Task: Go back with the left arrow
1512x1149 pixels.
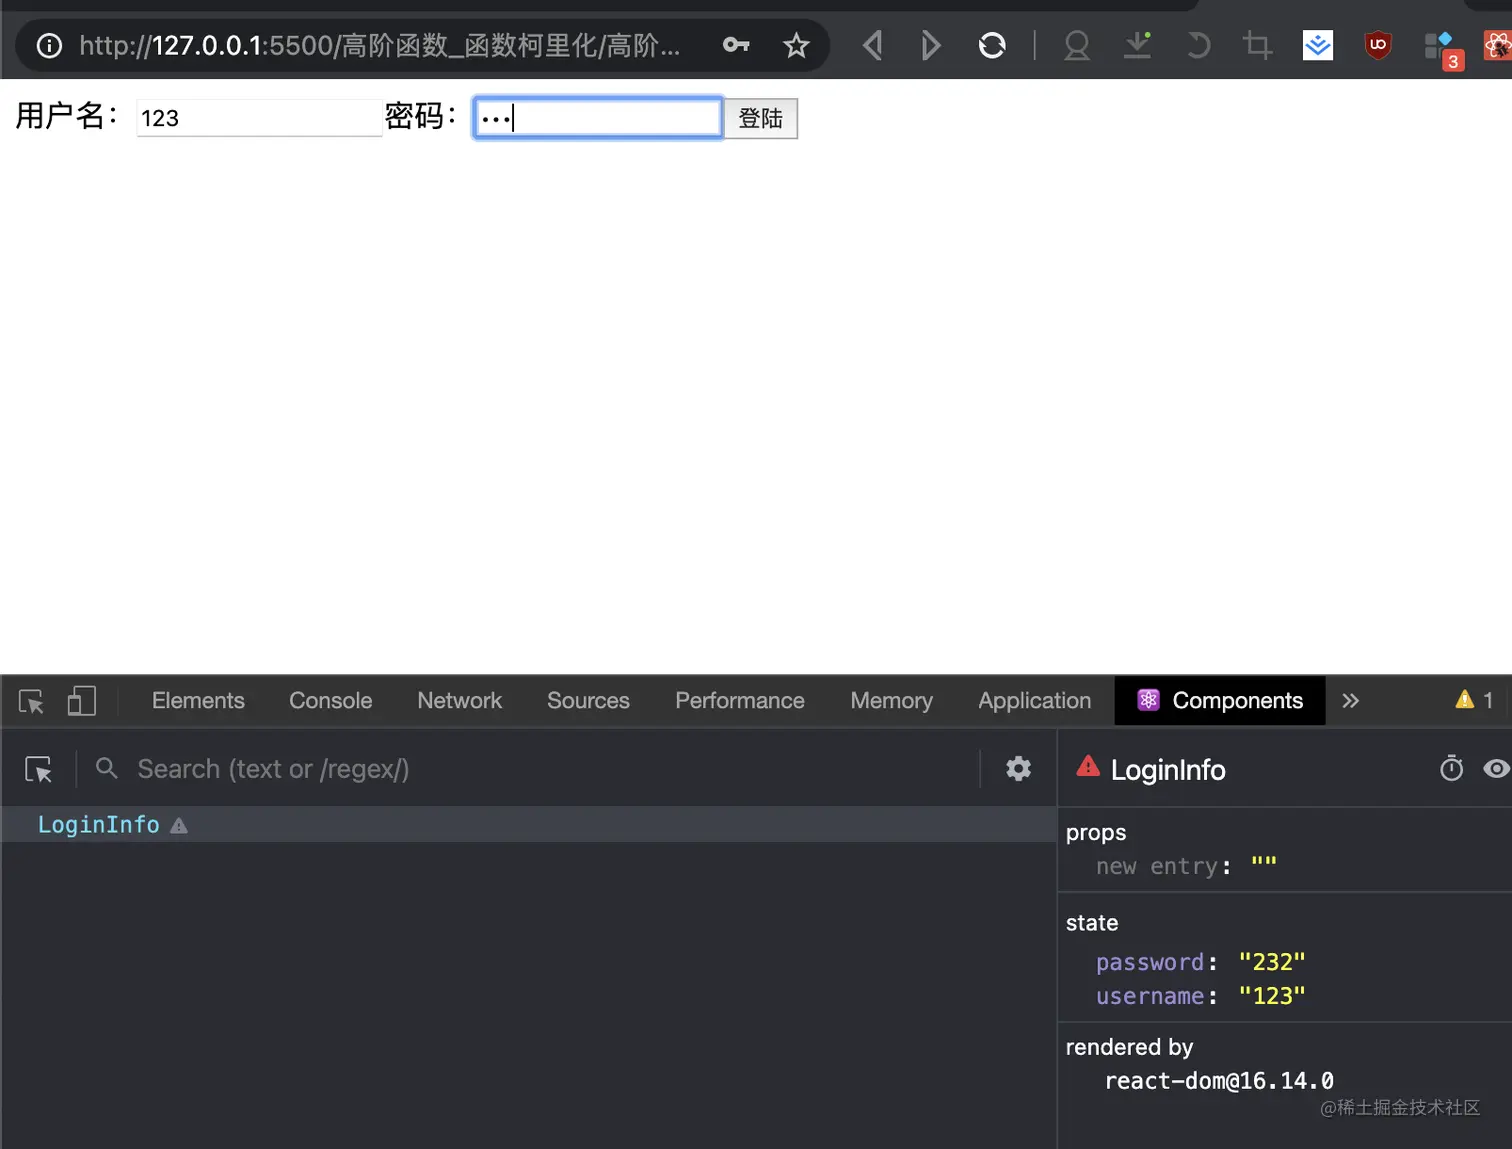Action: (873, 45)
